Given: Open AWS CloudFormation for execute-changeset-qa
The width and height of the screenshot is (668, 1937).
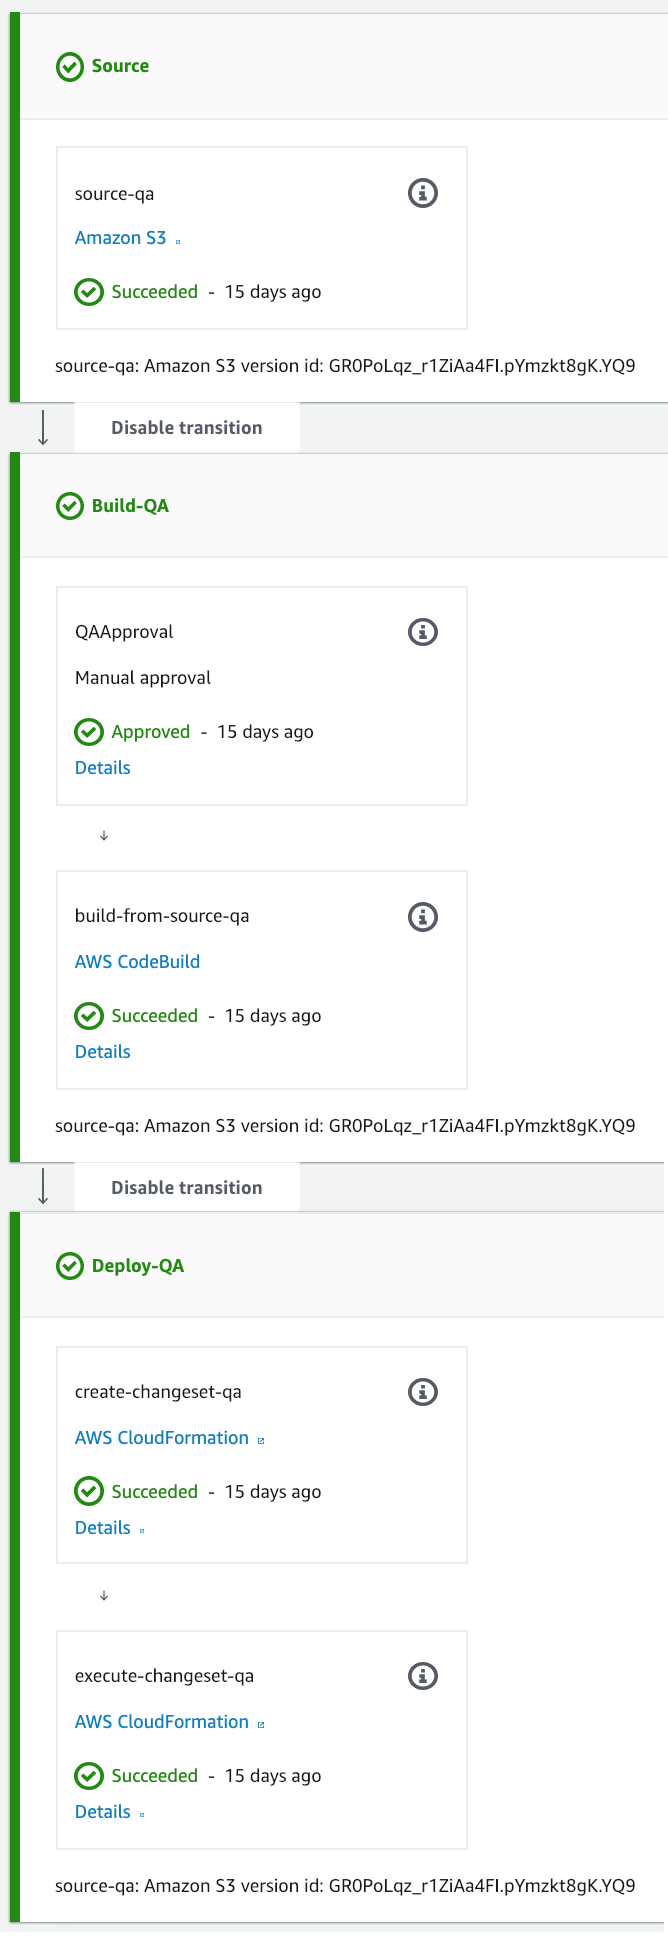Looking at the screenshot, I should coord(161,1721).
